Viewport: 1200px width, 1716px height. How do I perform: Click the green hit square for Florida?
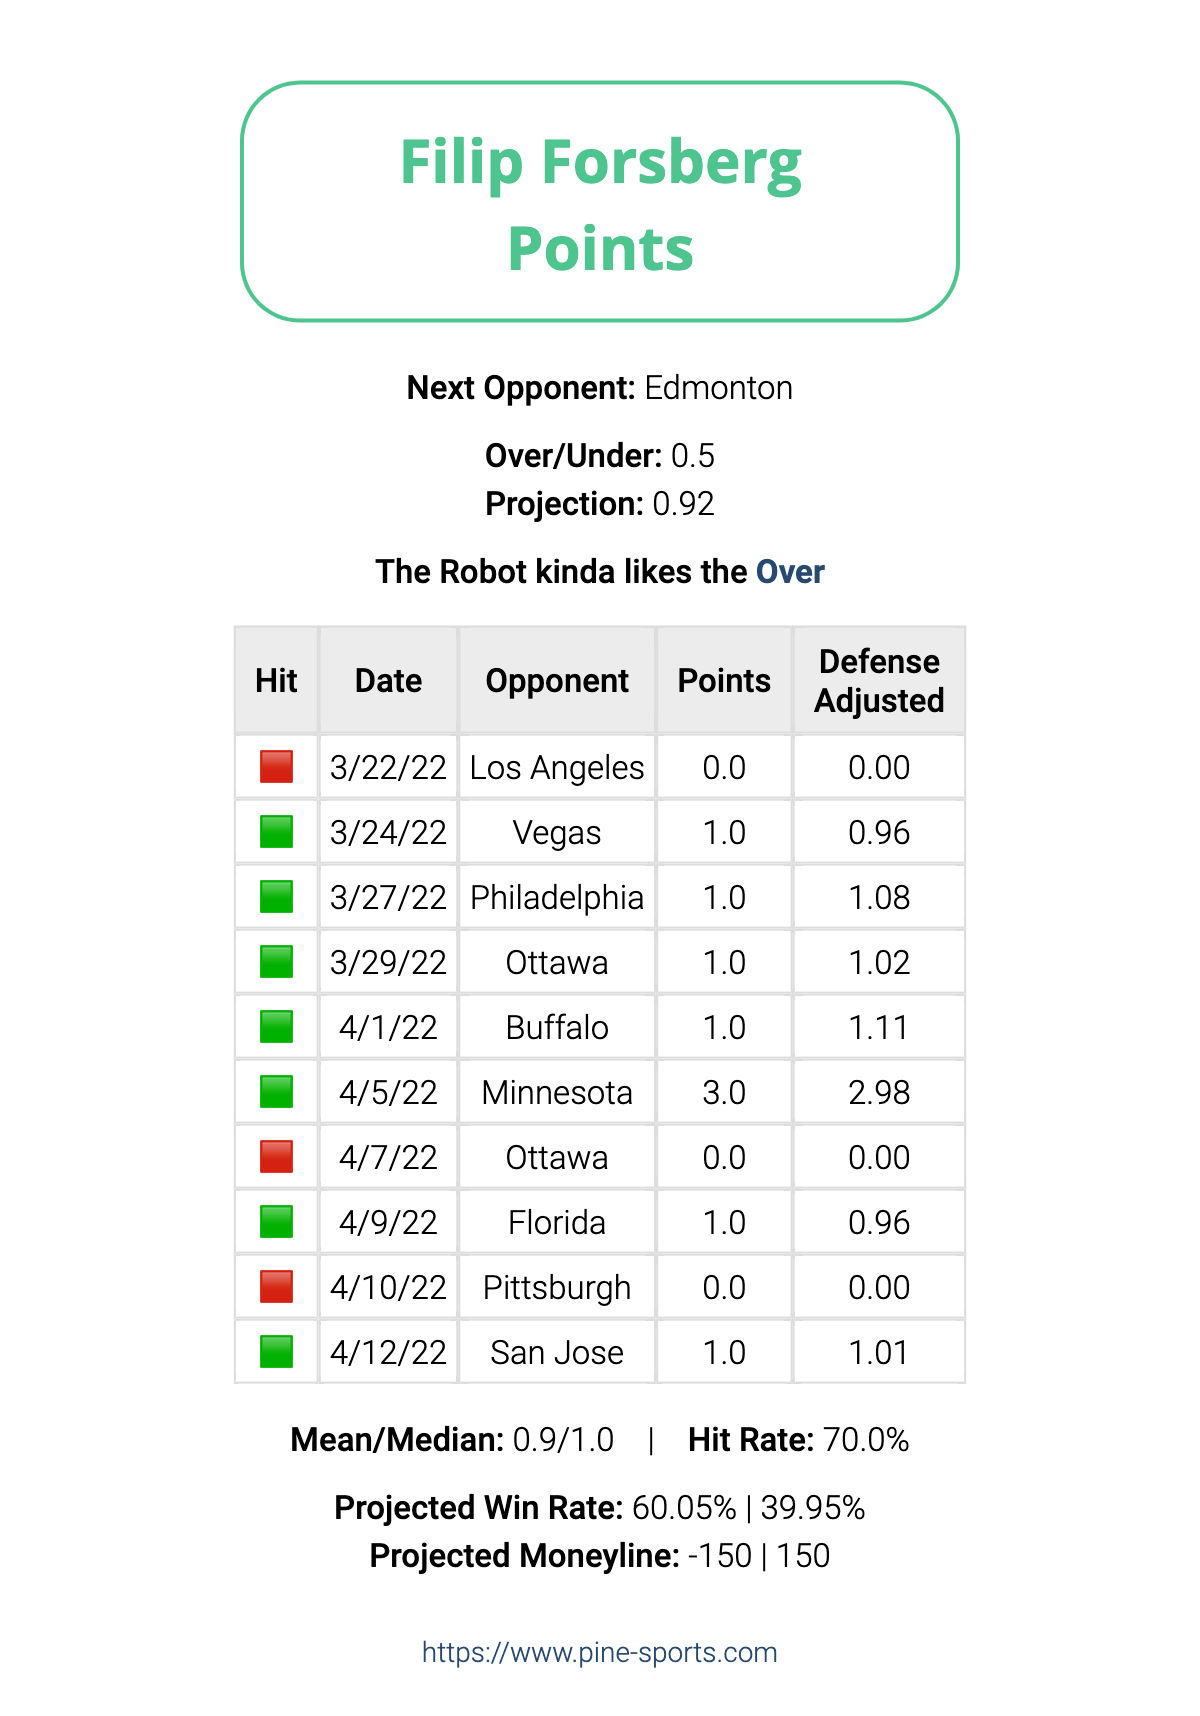(276, 1222)
